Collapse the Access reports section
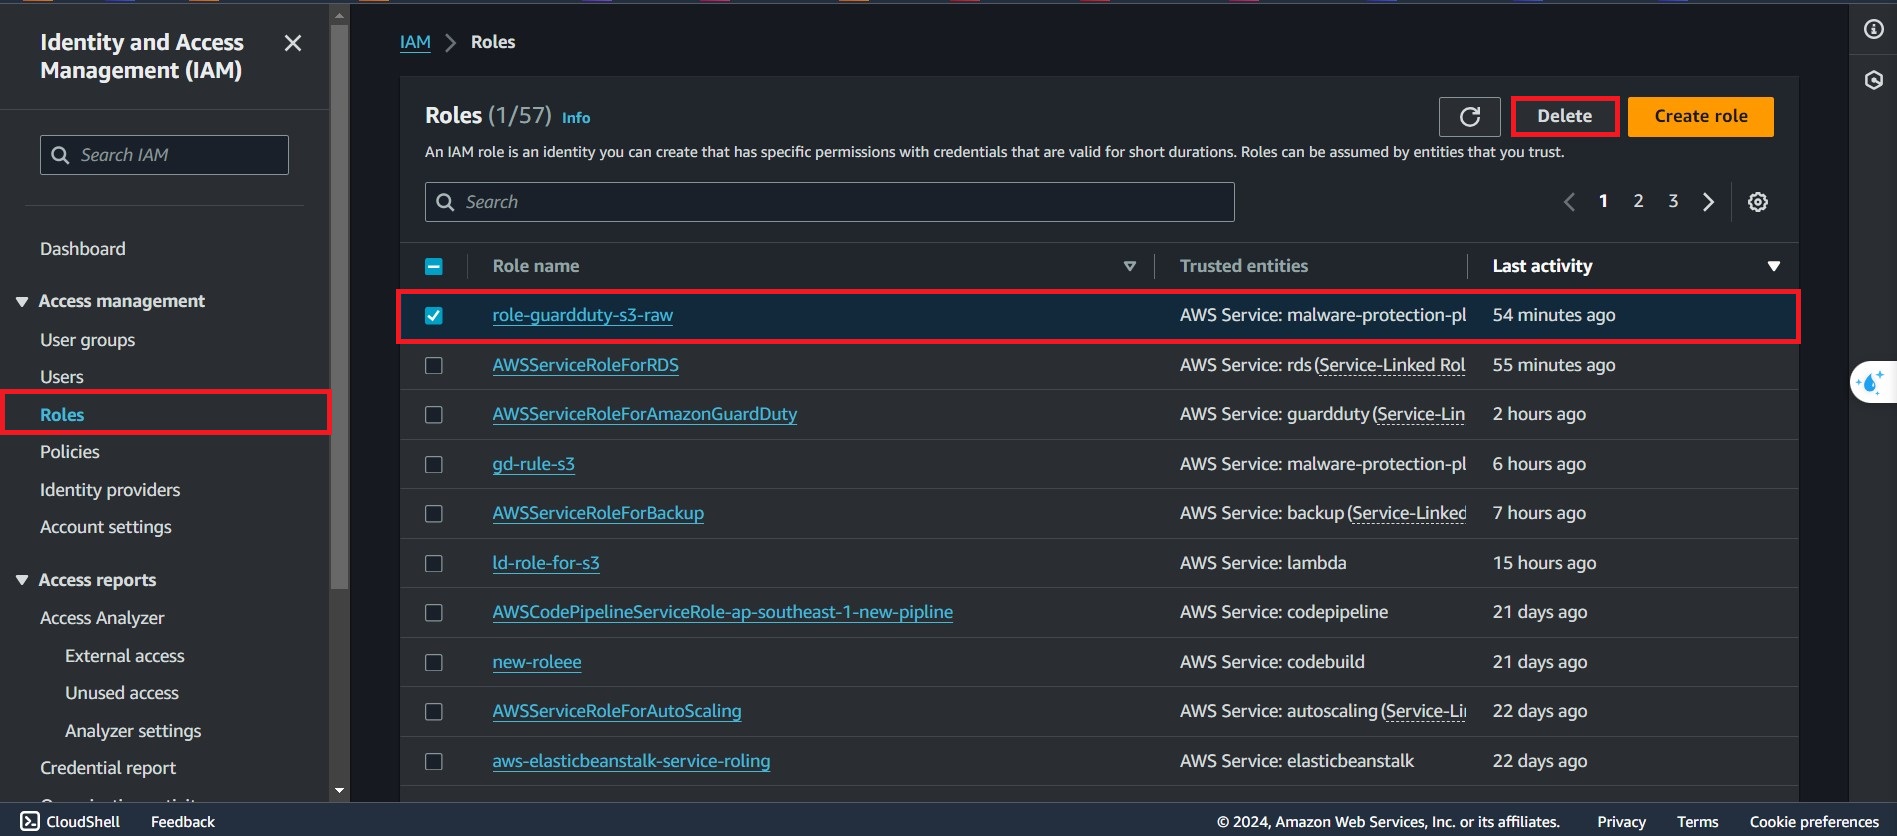 (x=22, y=580)
